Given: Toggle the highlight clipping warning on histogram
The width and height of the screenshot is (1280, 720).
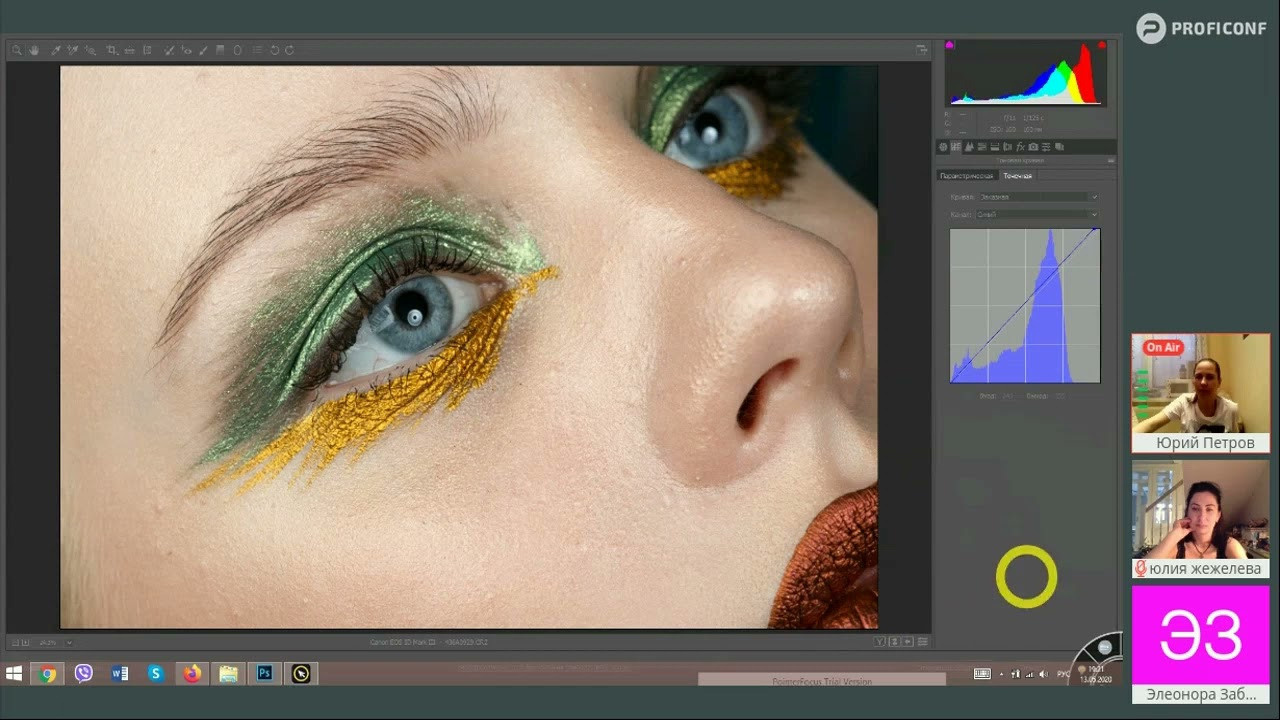Looking at the screenshot, I should (1101, 45).
